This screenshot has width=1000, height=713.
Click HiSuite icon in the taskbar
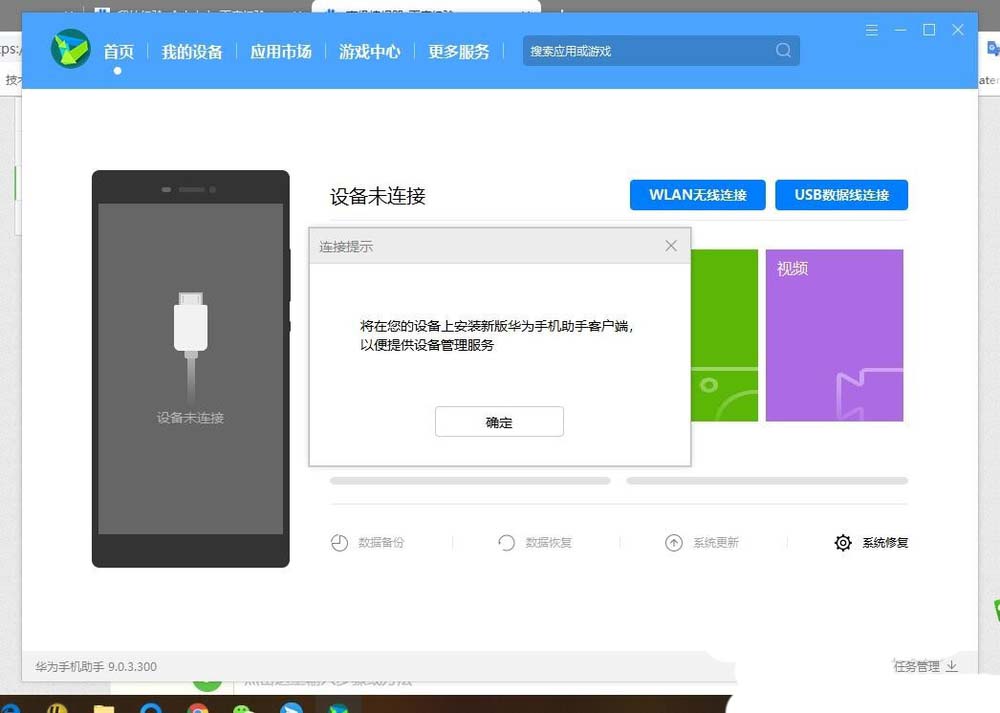[339, 708]
